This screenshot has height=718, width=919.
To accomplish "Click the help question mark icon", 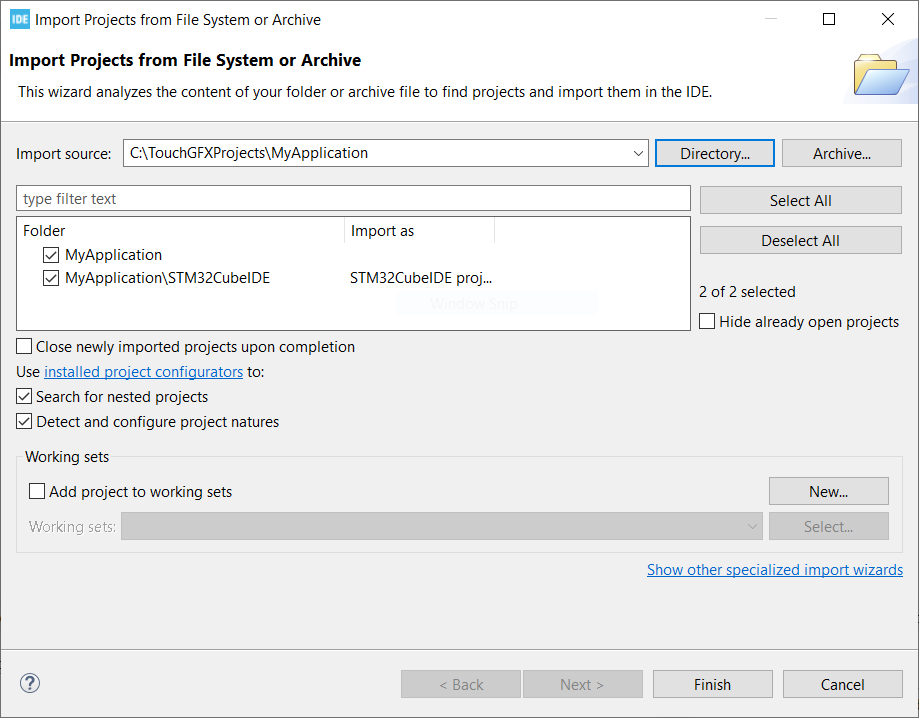I will point(30,683).
